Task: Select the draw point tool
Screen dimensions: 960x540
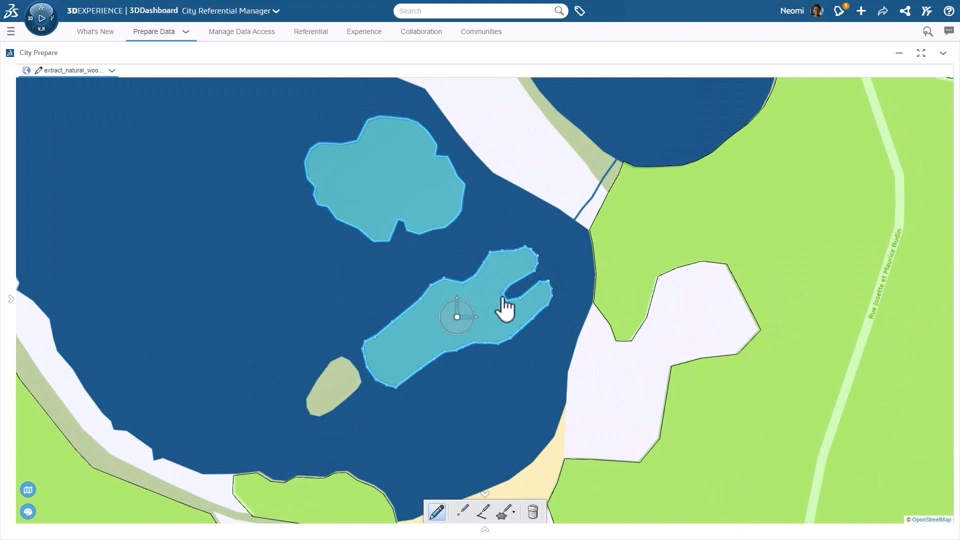Action: click(x=463, y=511)
